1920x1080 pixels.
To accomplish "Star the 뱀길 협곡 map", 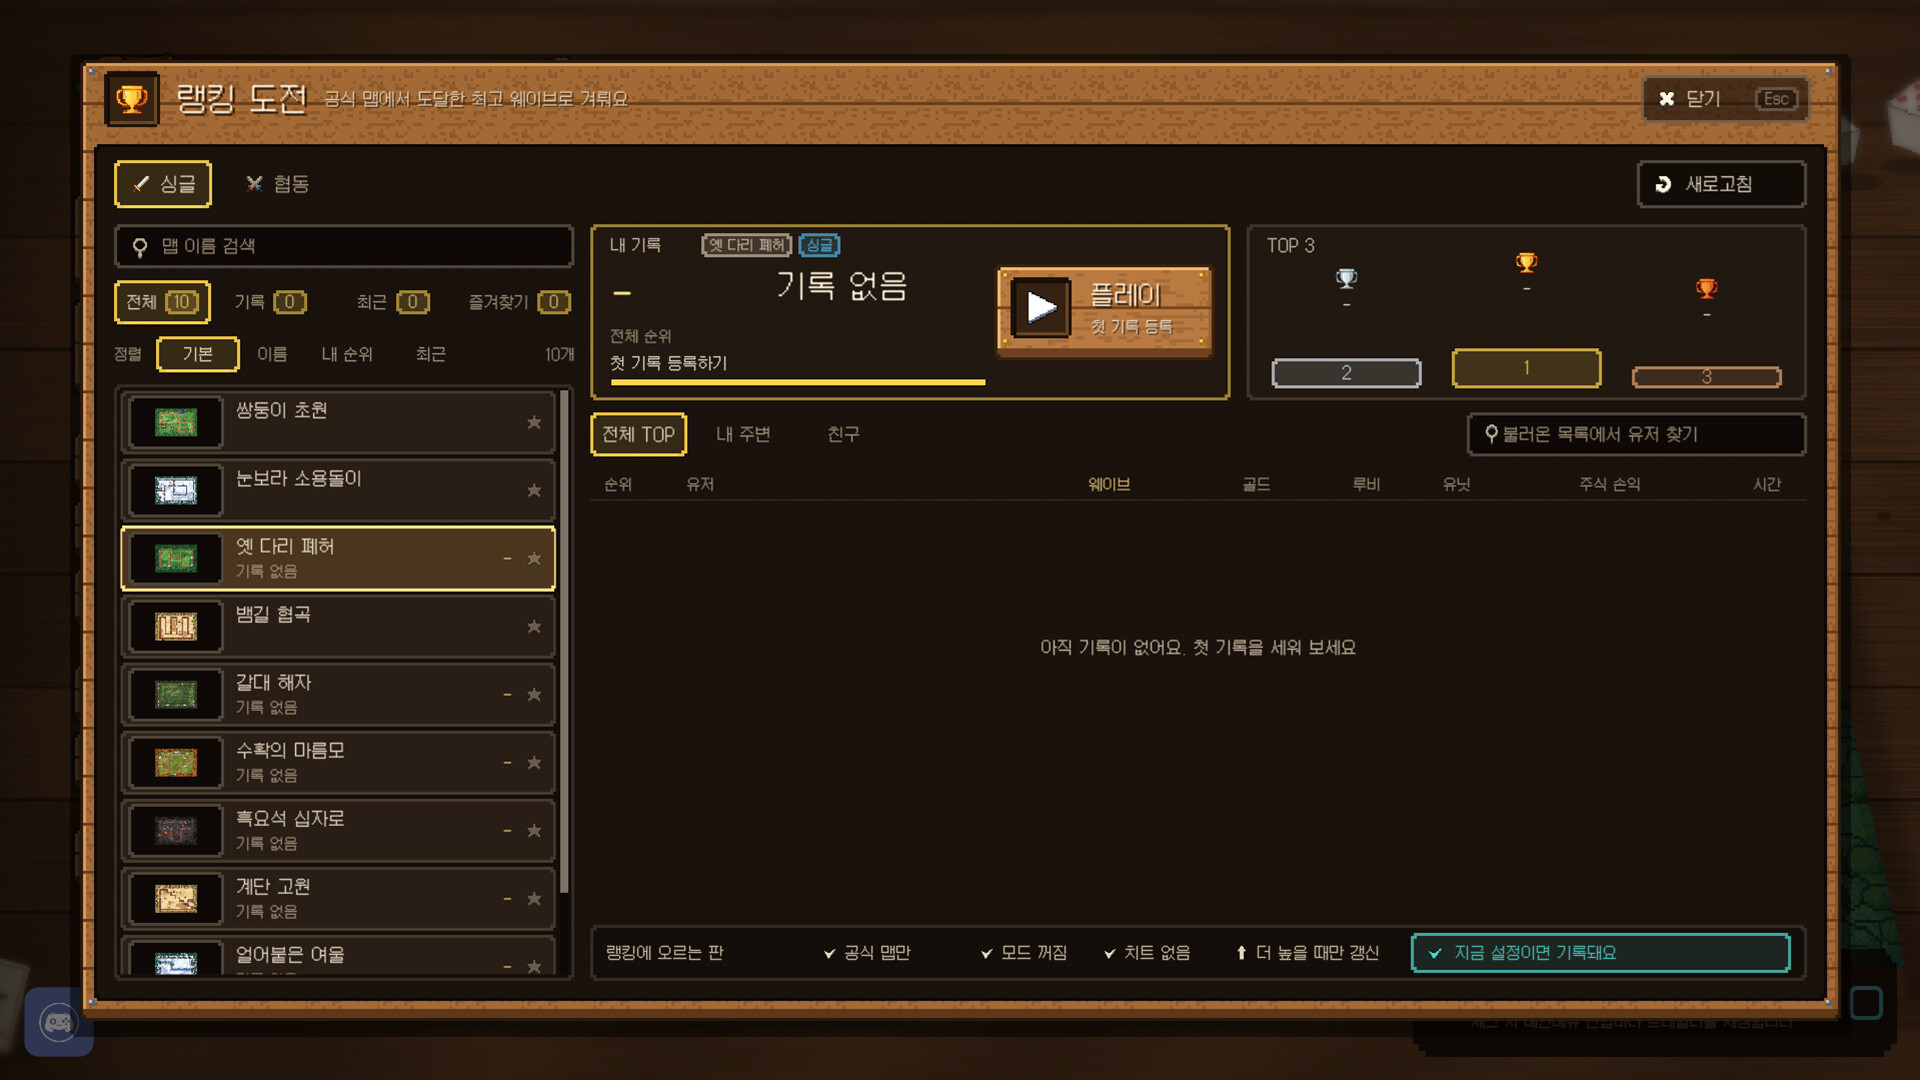I will coord(534,627).
